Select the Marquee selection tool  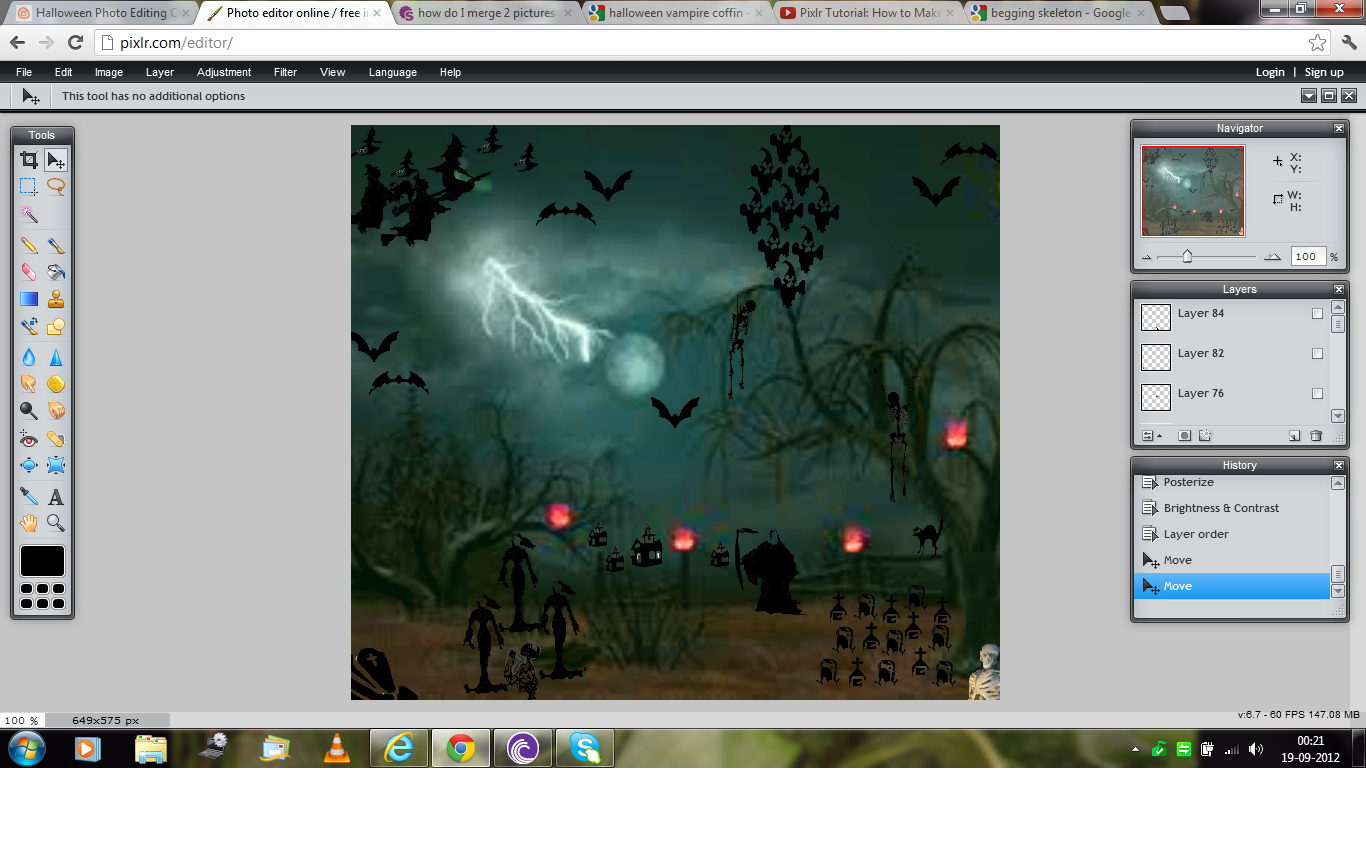29,186
